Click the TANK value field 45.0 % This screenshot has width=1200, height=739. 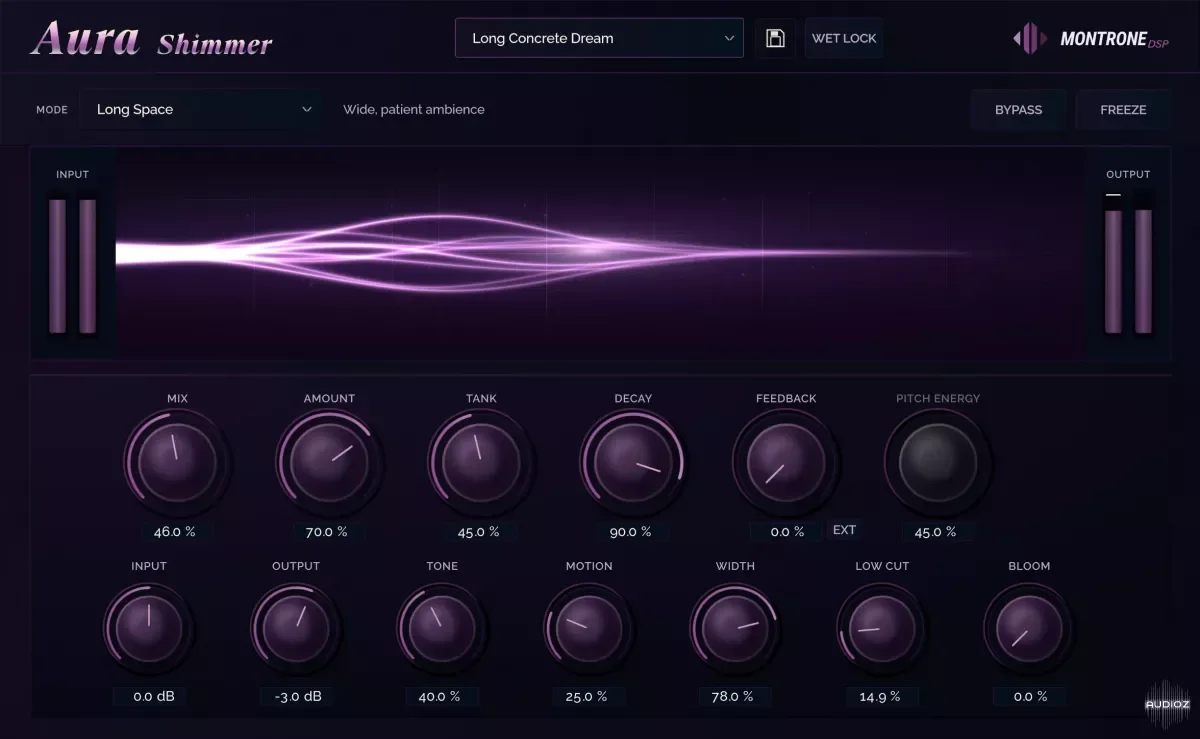pyautogui.click(x=480, y=532)
